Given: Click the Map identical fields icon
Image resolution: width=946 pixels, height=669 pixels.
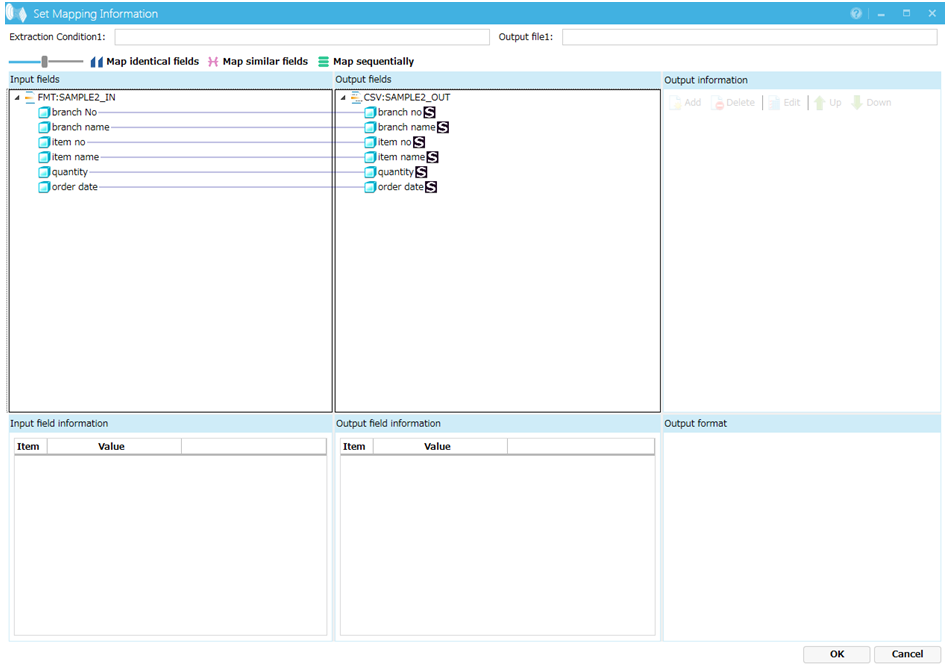Looking at the screenshot, I should [97, 62].
